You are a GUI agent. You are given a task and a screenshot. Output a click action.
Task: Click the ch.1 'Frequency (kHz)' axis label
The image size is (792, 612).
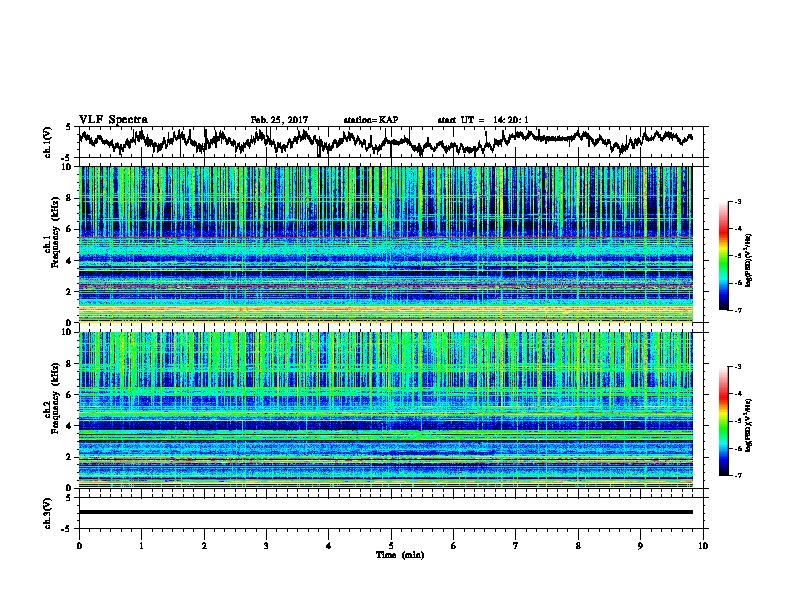(x=55, y=232)
